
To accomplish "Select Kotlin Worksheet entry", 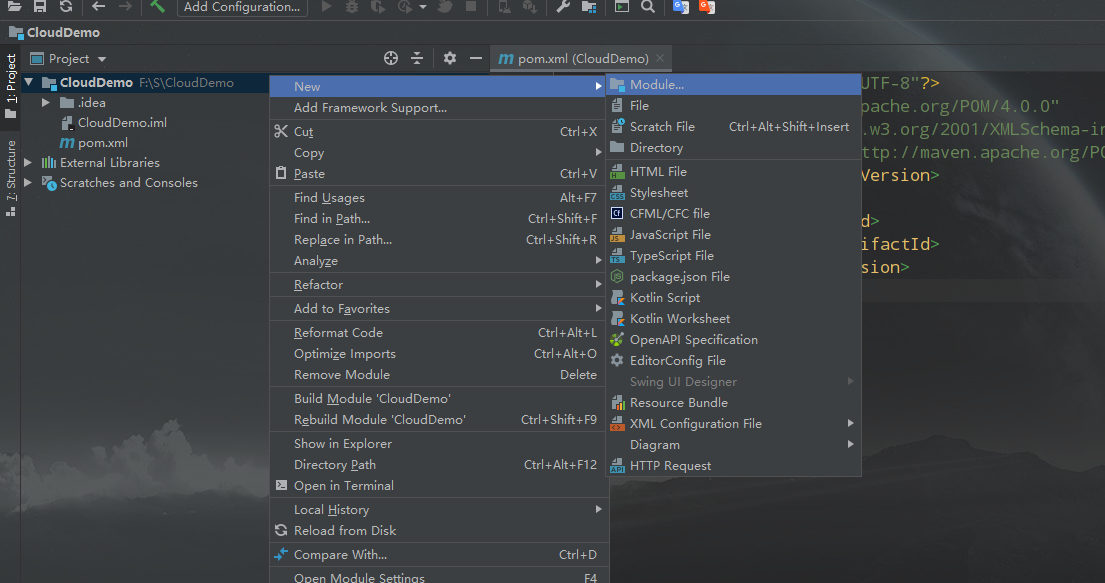I will (734, 319).
